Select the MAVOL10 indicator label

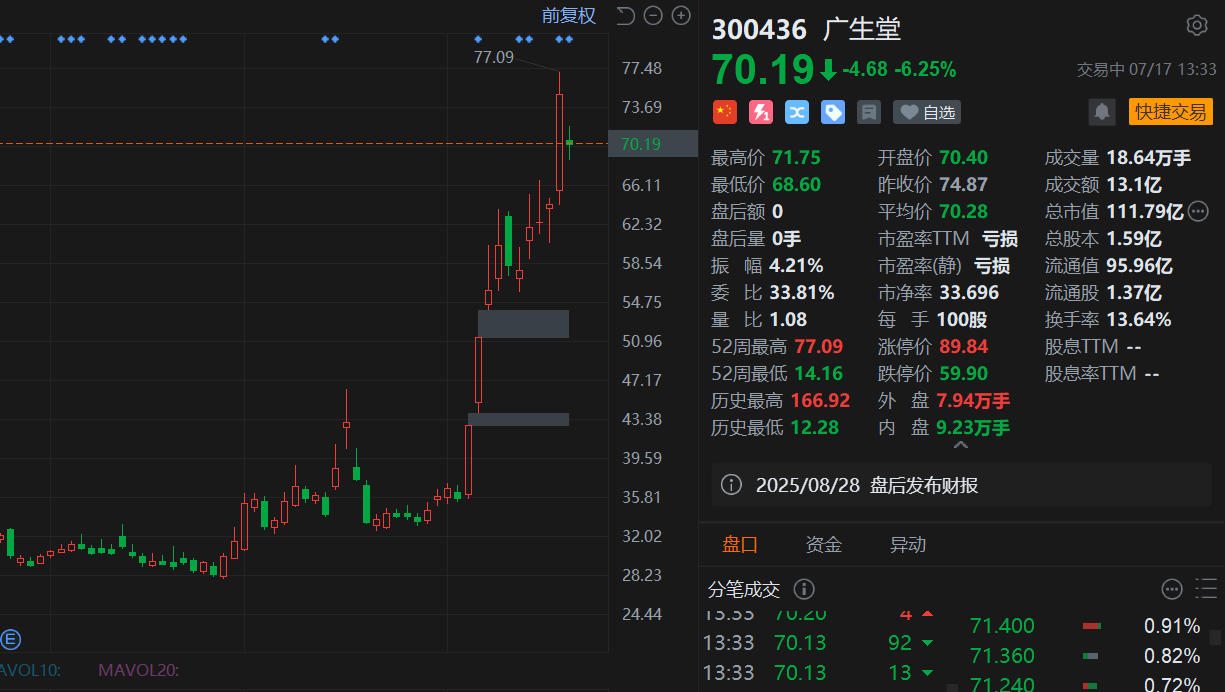[x=30, y=670]
